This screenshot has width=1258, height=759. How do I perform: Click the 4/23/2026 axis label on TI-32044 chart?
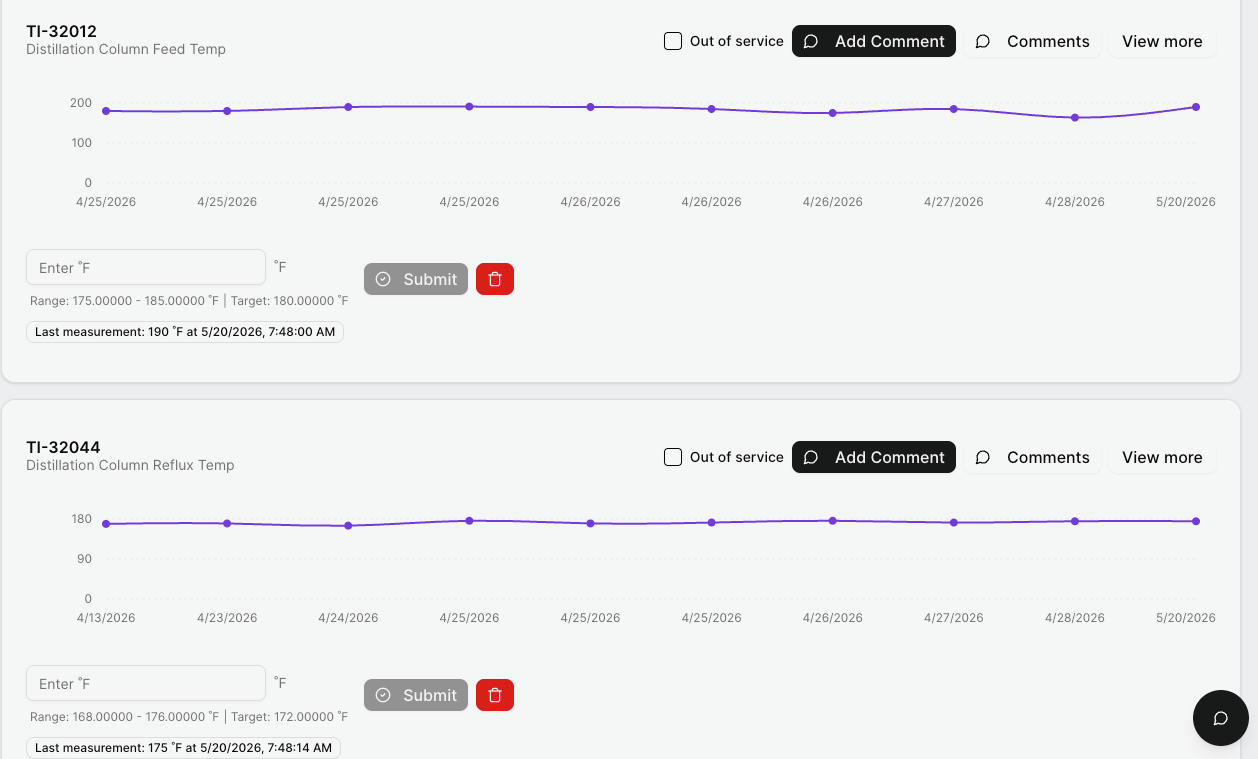pyautogui.click(x=227, y=618)
